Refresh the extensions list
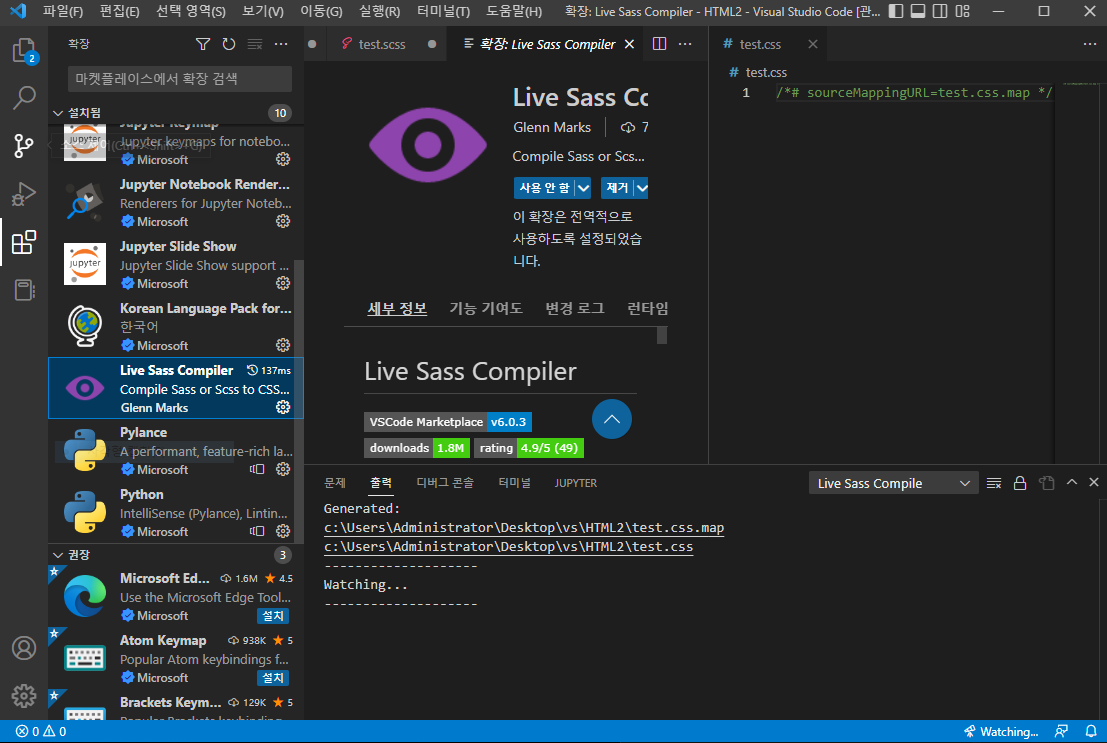This screenshot has height=743, width=1107. pos(229,44)
